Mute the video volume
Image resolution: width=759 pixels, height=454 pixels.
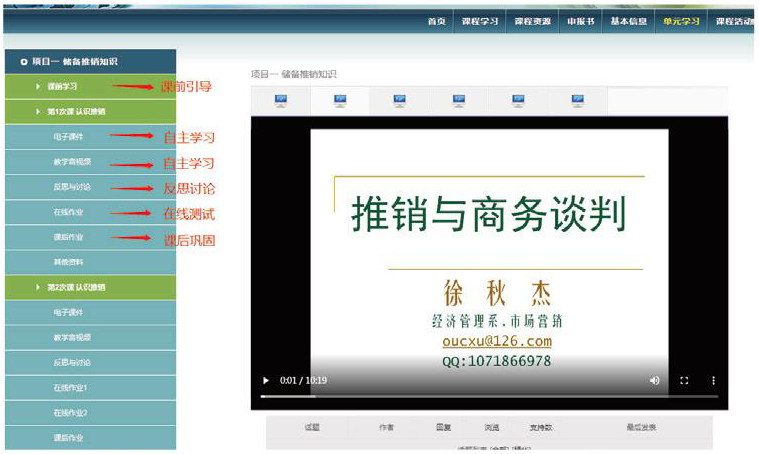click(x=654, y=380)
